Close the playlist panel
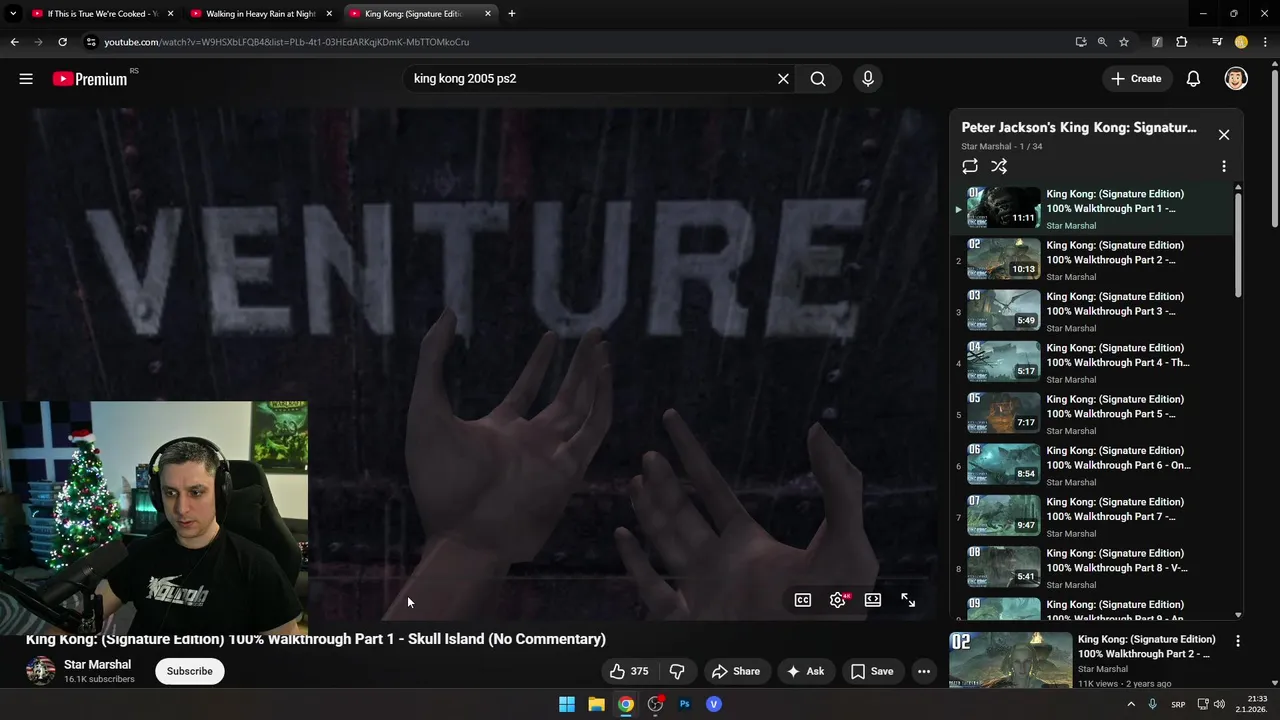 coord(1223,134)
